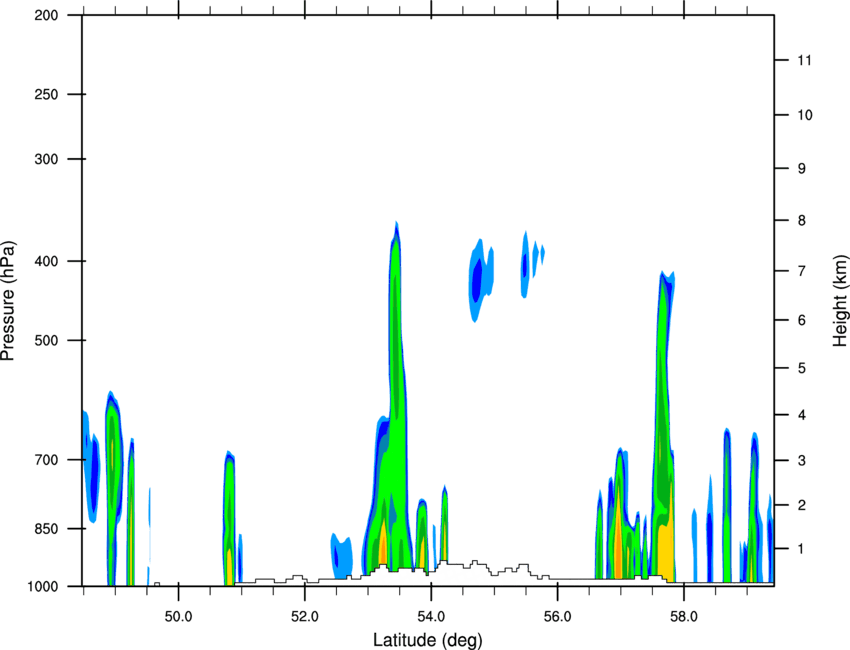Click the blue patch near 54.7 latitude aloft
This screenshot has height=650, width=850.
(x=477, y=279)
